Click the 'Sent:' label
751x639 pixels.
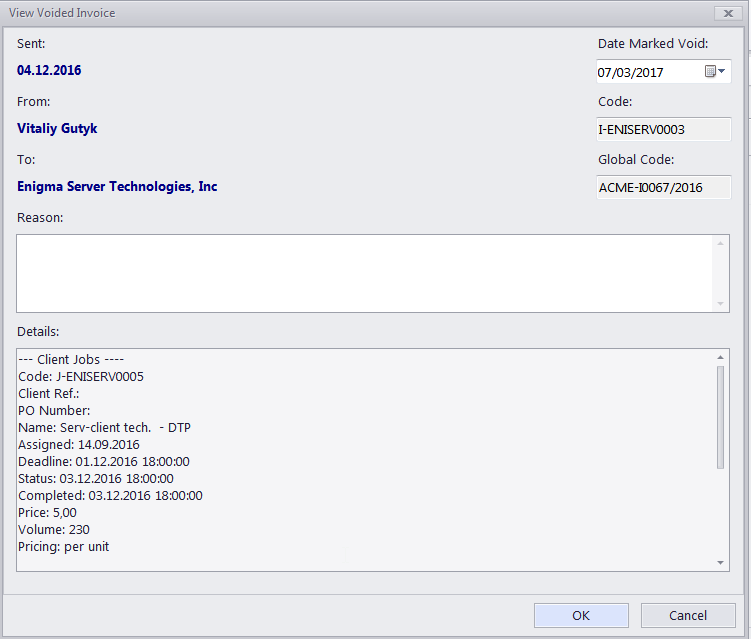point(31,44)
